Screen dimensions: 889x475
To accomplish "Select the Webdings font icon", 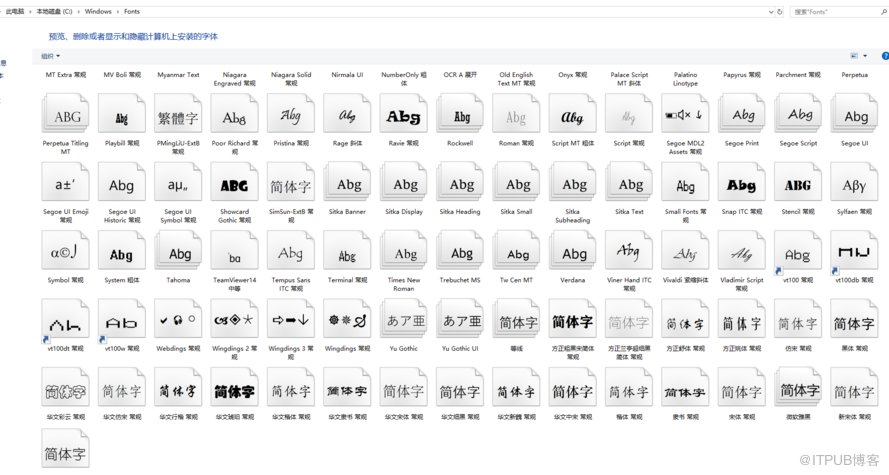I will (177, 321).
